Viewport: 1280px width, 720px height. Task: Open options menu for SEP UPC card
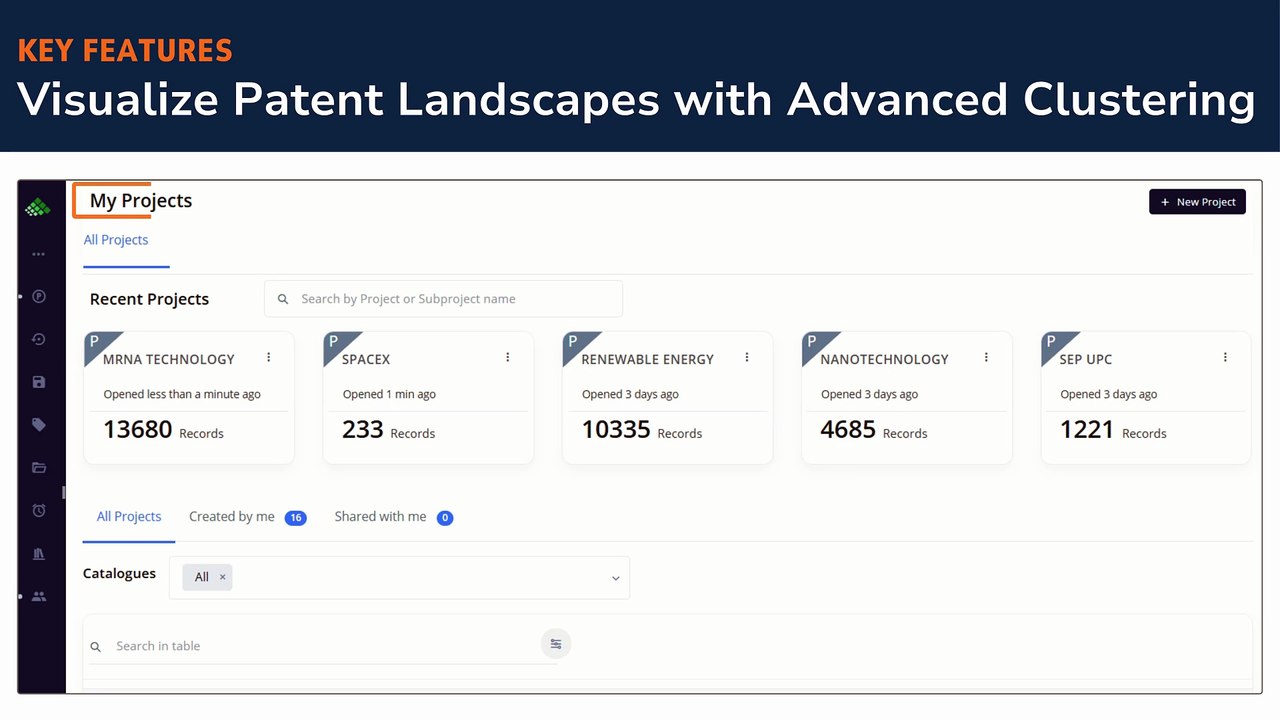pos(1225,357)
